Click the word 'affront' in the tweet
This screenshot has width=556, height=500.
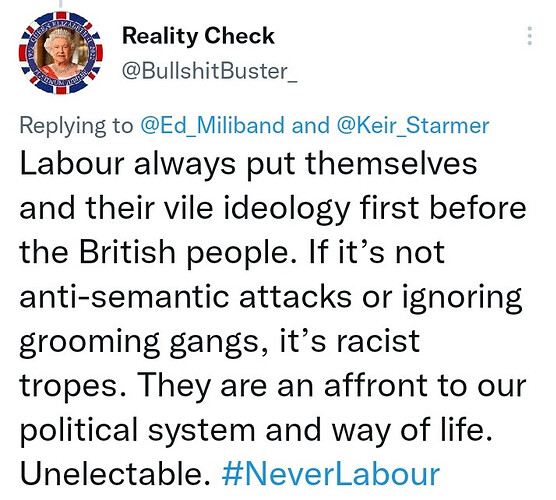click(376, 385)
